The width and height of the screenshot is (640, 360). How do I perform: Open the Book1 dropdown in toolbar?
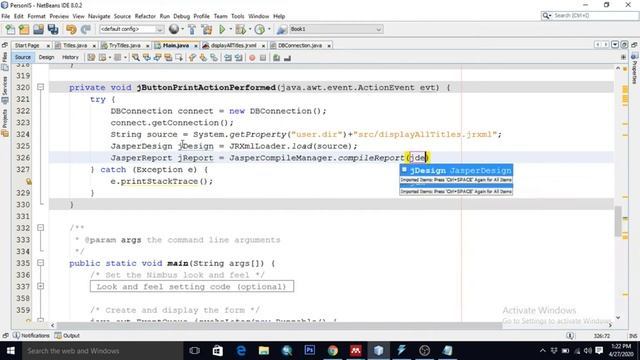coord(336,29)
